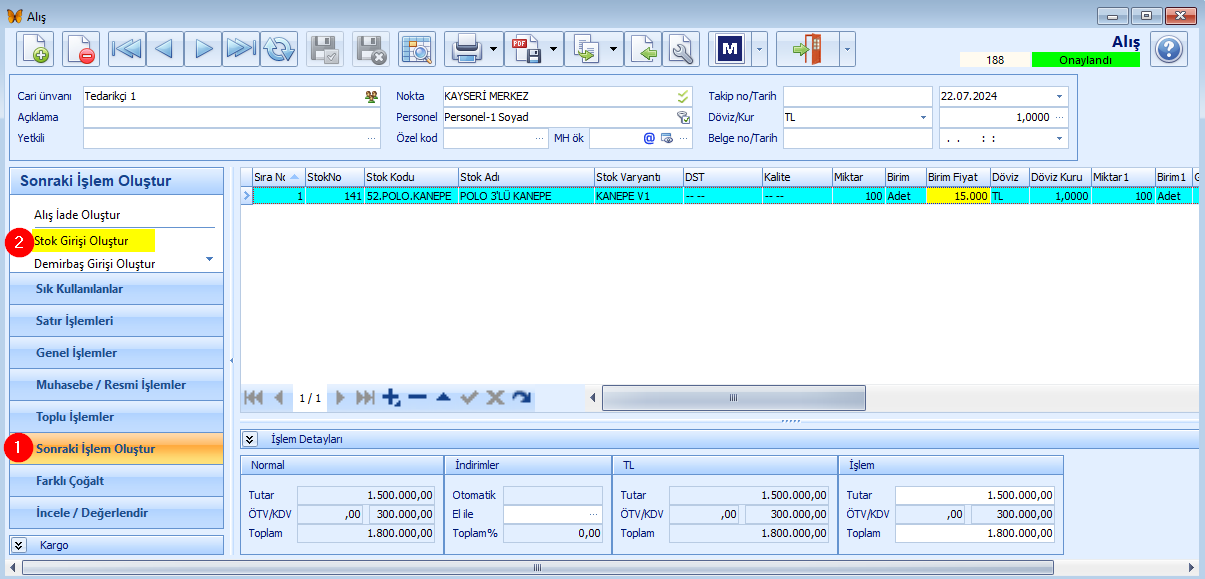
Task: Open the wrench settings icon
Action: coord(681,48)
